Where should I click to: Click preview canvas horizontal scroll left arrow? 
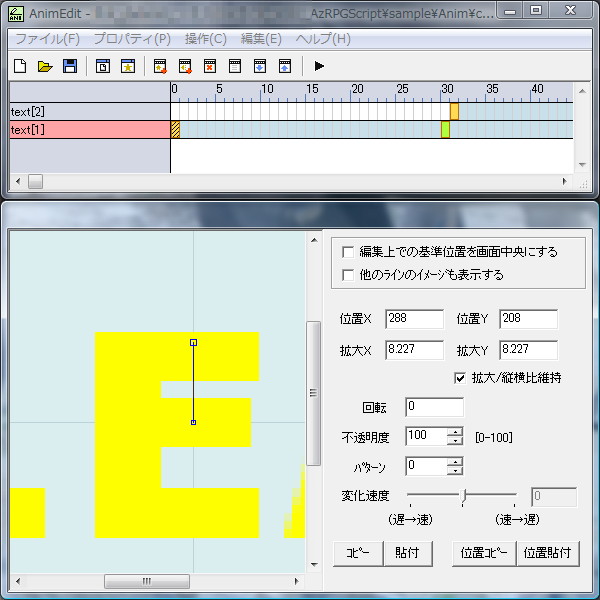tap(18, 581)
